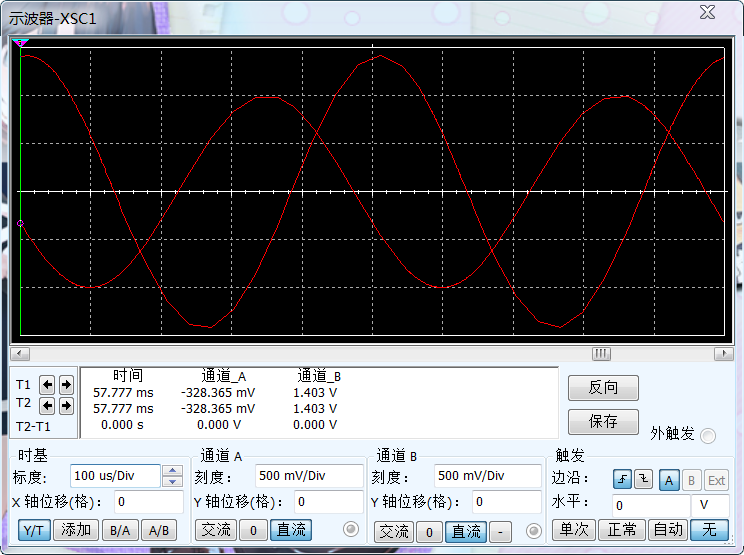Click Channel B scale 500 mV/Div field

pyautogui.click(x=487, y=476)
